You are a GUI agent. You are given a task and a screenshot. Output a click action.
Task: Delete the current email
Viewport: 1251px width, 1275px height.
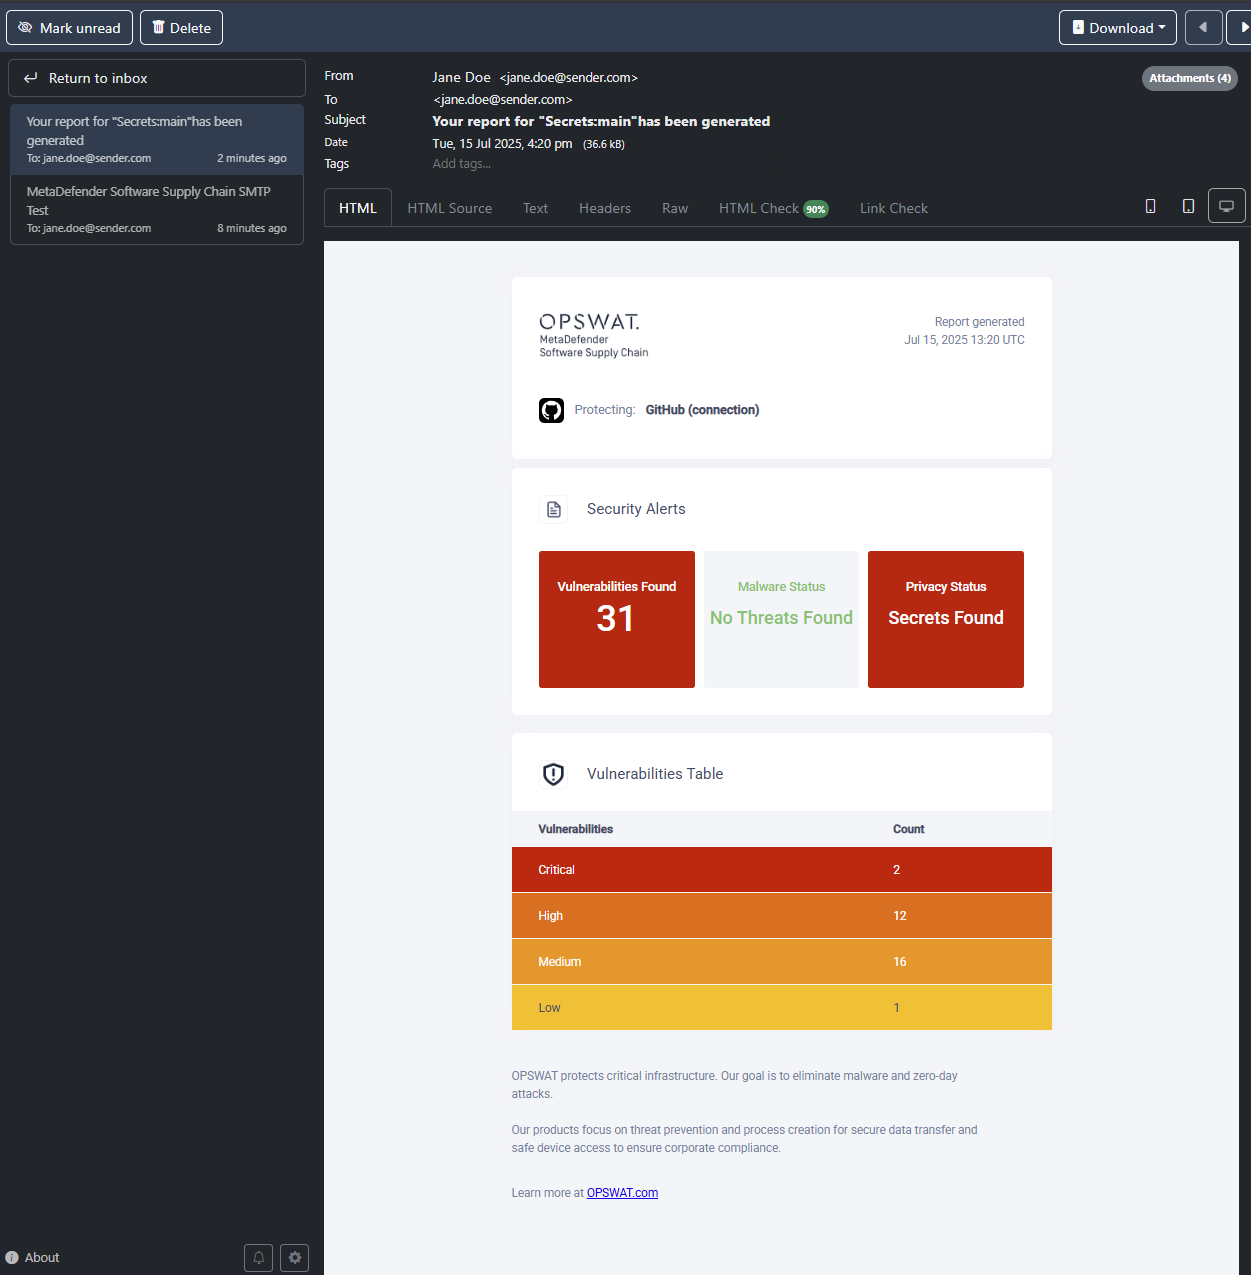click(181, 28)
